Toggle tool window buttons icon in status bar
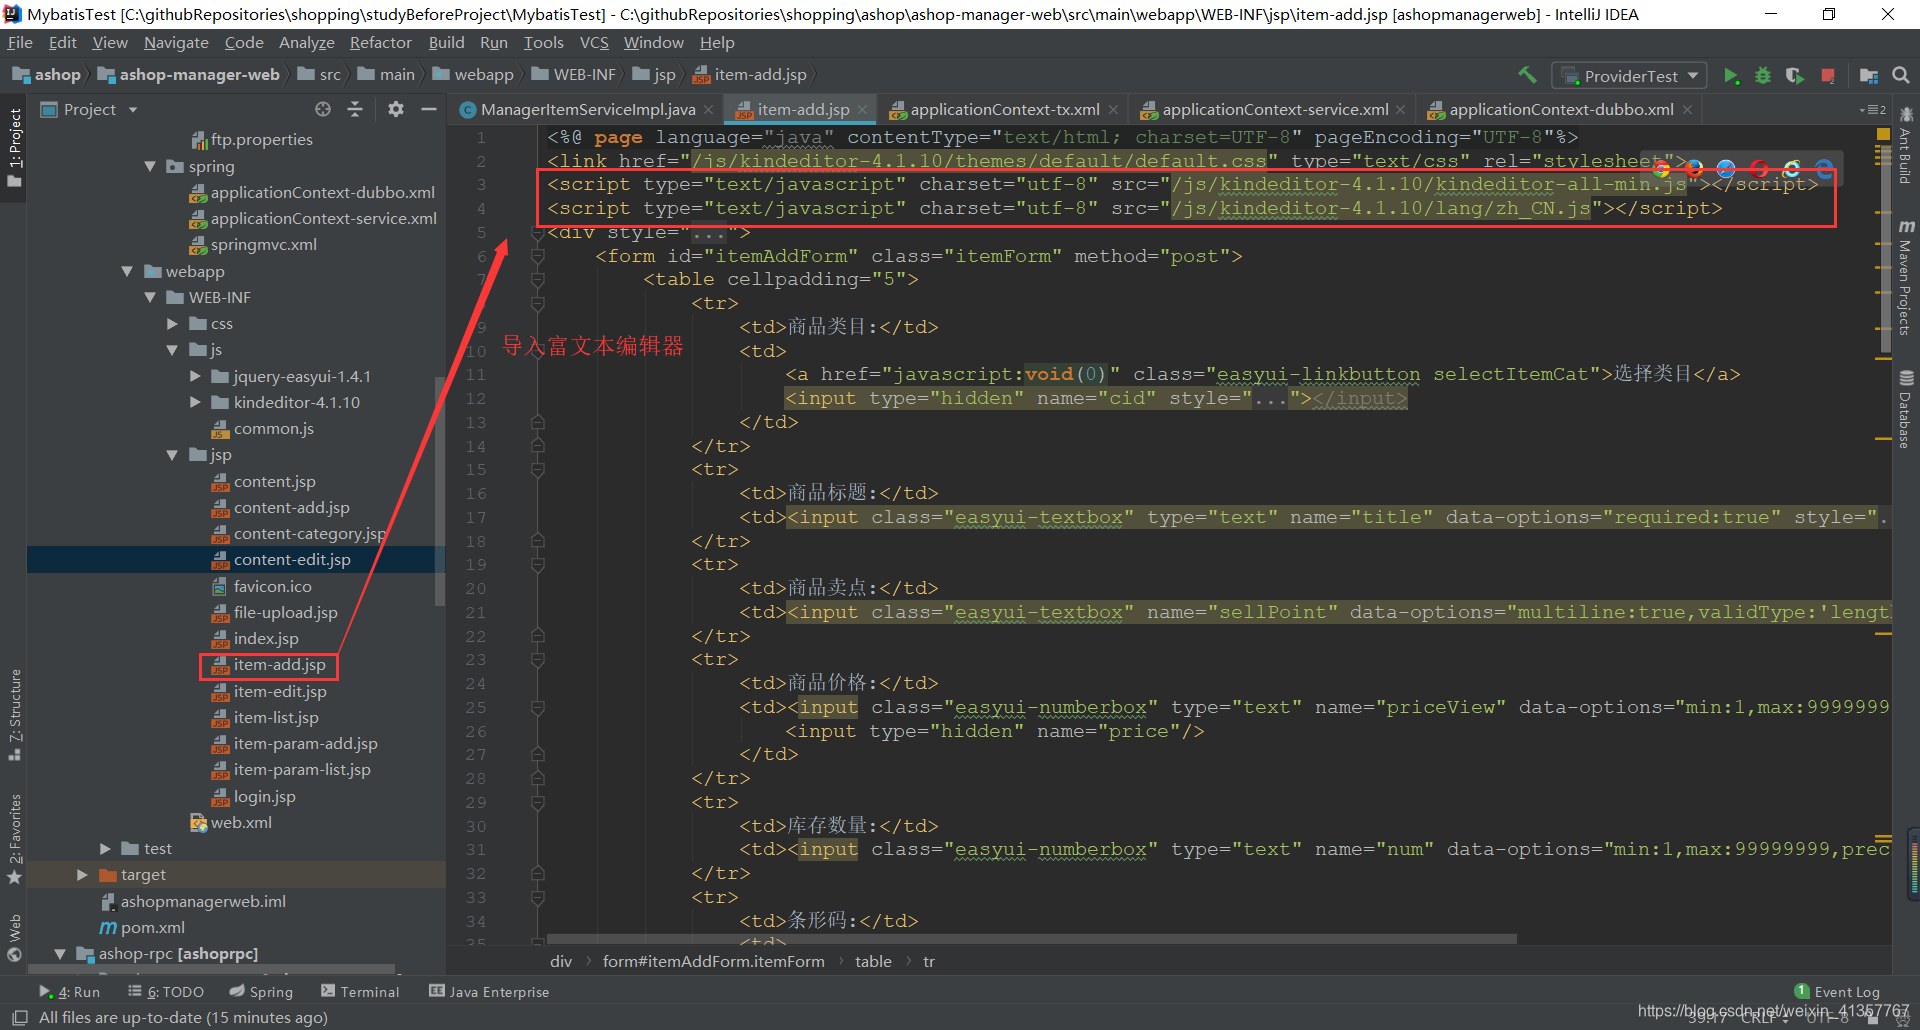 (19, 1017)
